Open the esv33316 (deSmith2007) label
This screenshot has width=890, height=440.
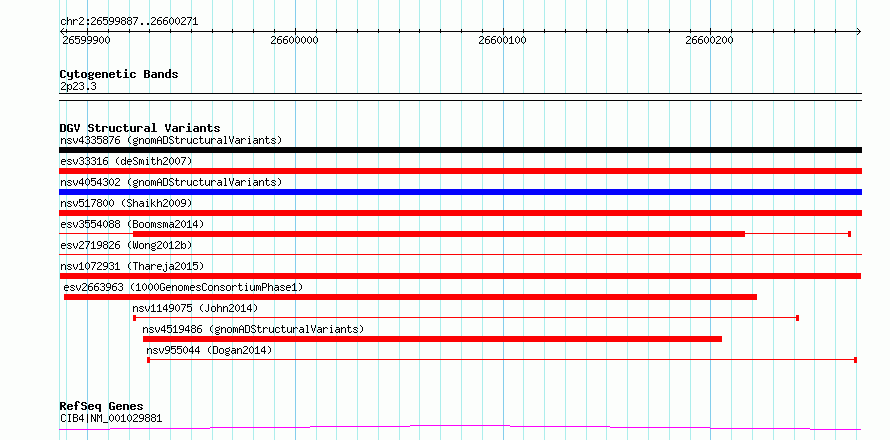pos(126,161)
